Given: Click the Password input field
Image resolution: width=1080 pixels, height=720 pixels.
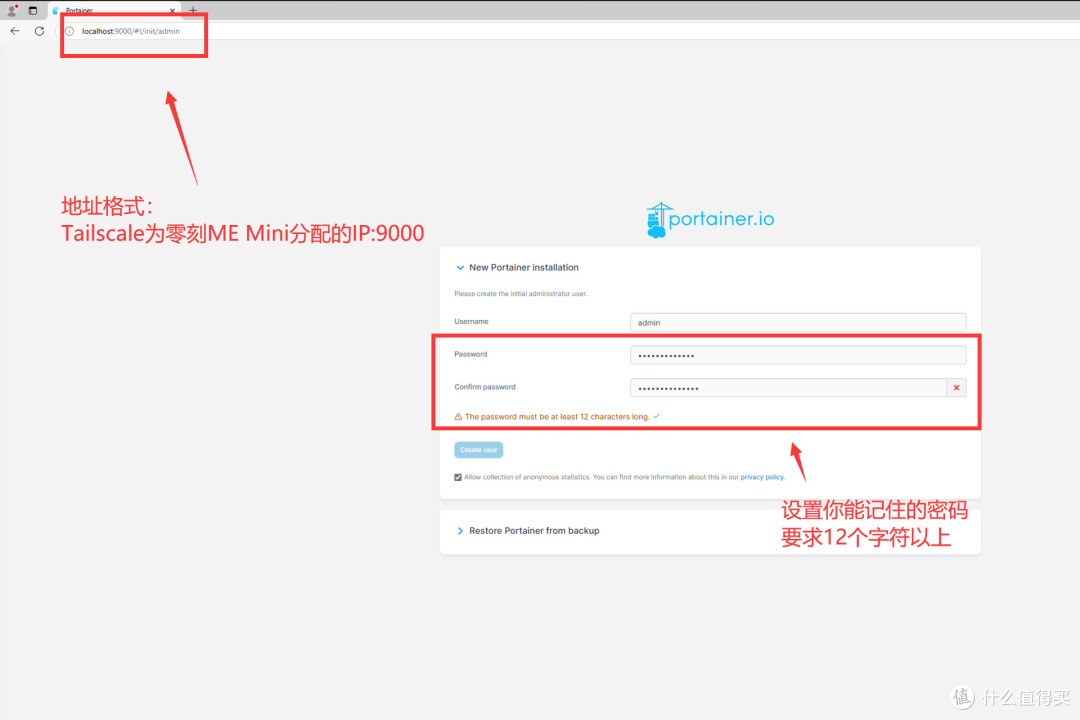Looking at the screenshot, I should (x=798, y=355).
